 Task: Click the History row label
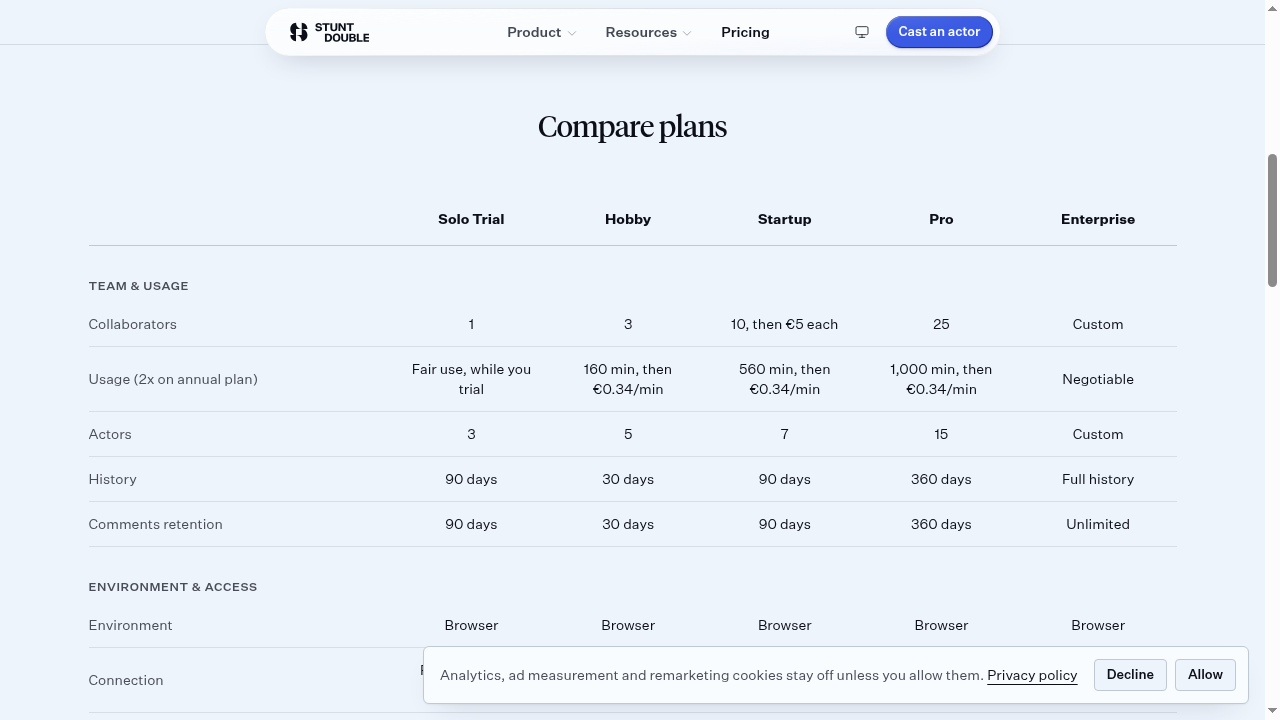click(112, 479)
